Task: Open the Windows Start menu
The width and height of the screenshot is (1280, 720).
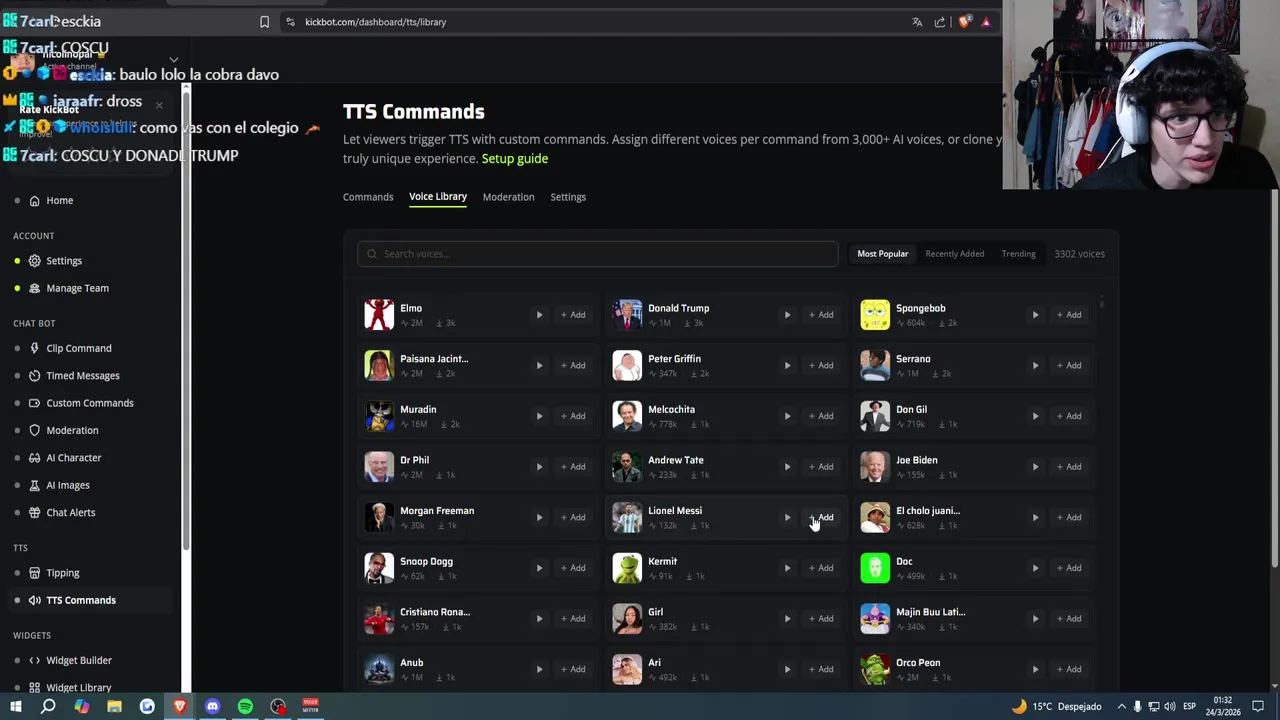Action: pyautogui.click(x=15, y=707)
